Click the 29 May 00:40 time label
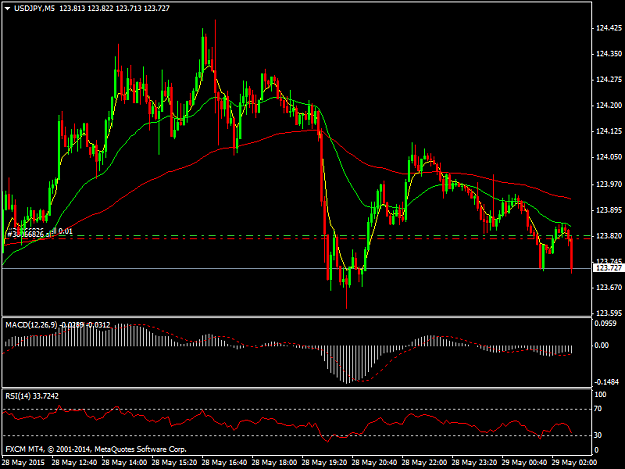 click(524, 463)
